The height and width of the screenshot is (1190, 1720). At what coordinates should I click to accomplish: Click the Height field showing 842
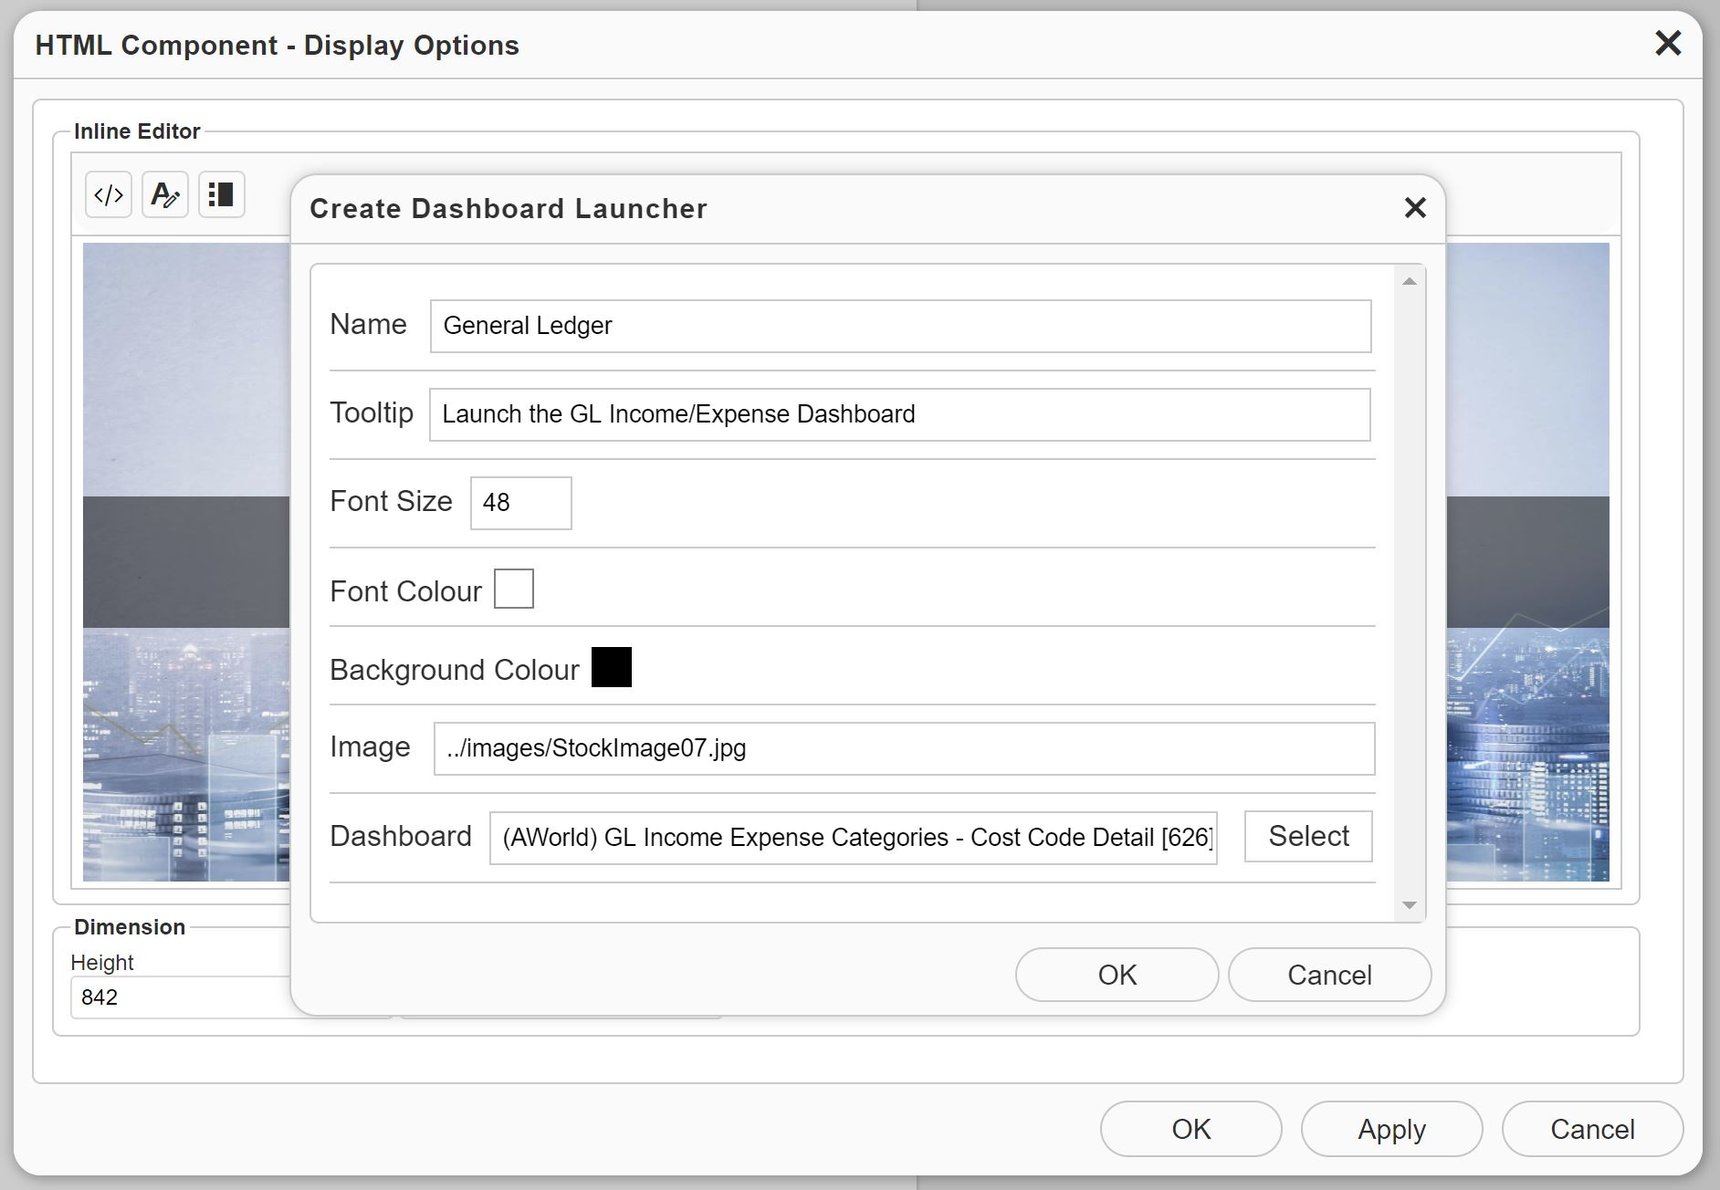[180, 997]
